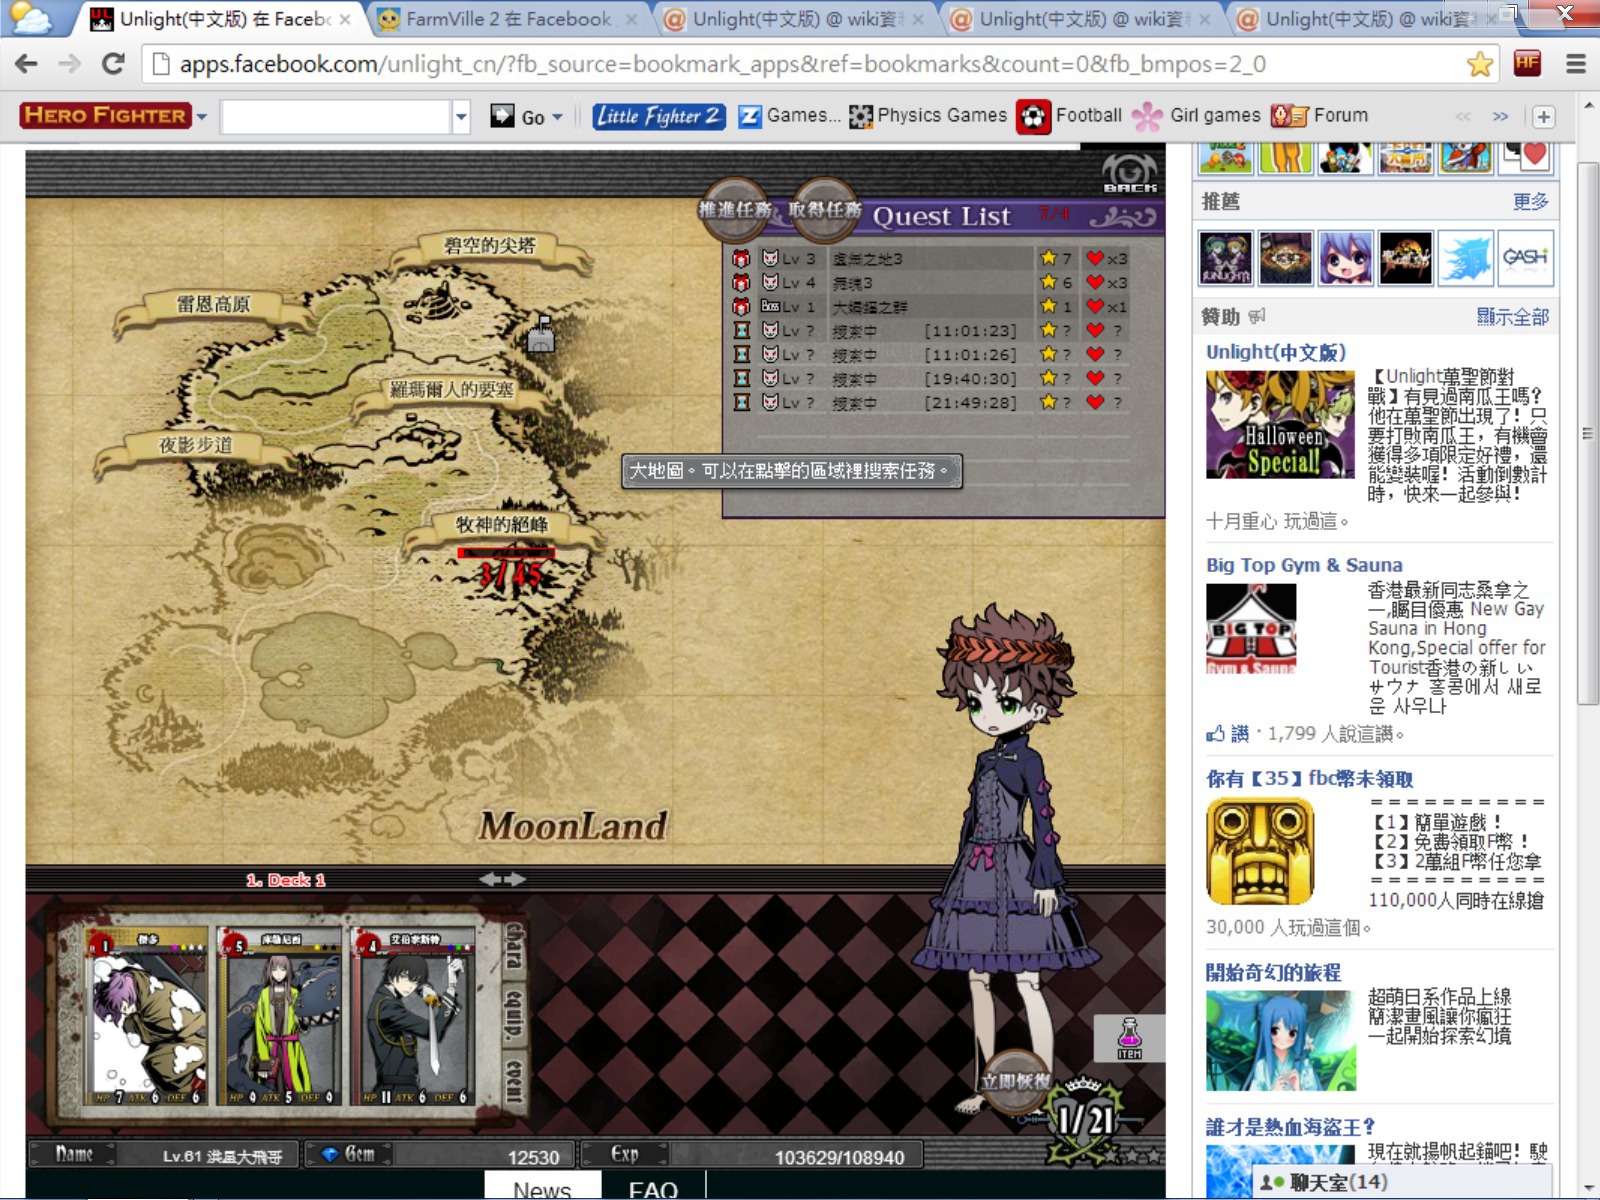Open the Big Top Gym & Sauna ad link
This screenshot has width=1600, height=1200.
(1304, 565)
